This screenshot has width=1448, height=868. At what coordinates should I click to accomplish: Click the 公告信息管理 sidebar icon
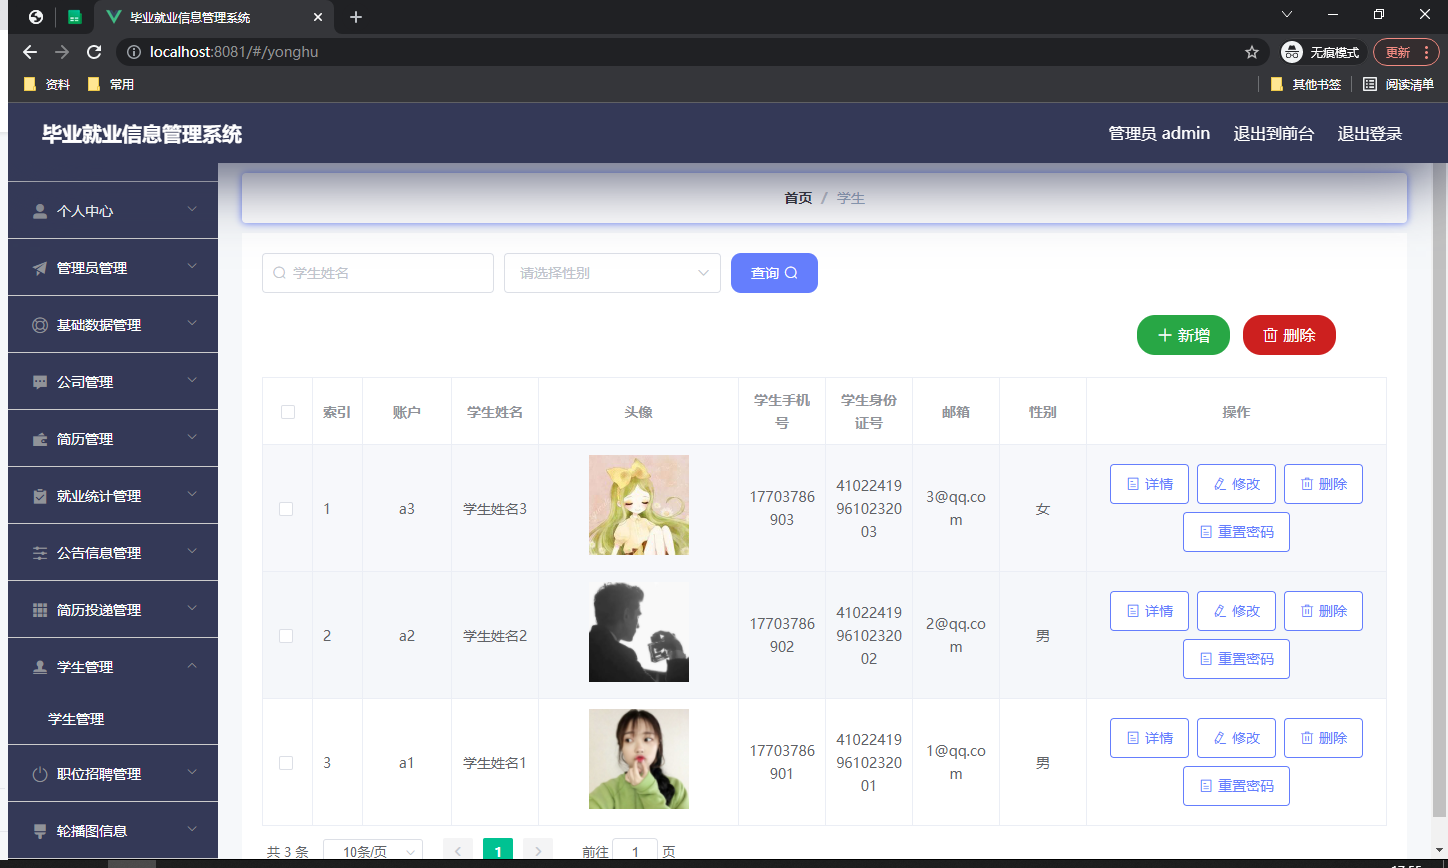tap(40, 551)
